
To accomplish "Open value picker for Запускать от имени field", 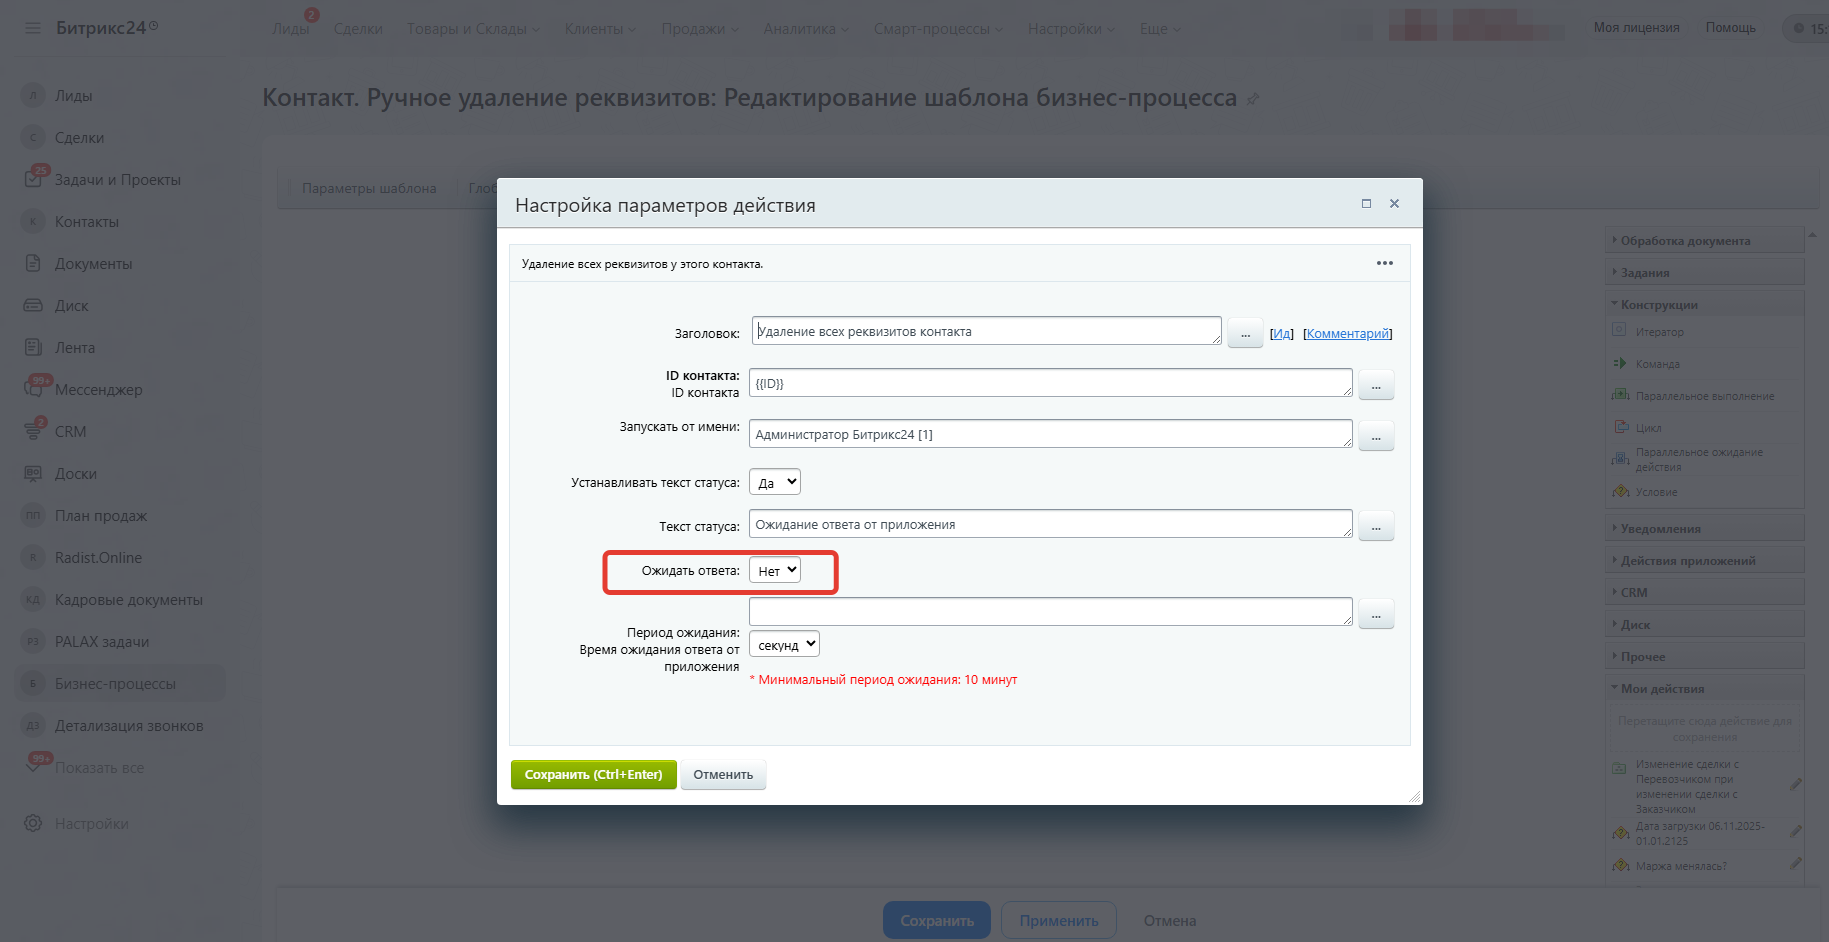I will pyautogui.click(x=1376, y=436).
